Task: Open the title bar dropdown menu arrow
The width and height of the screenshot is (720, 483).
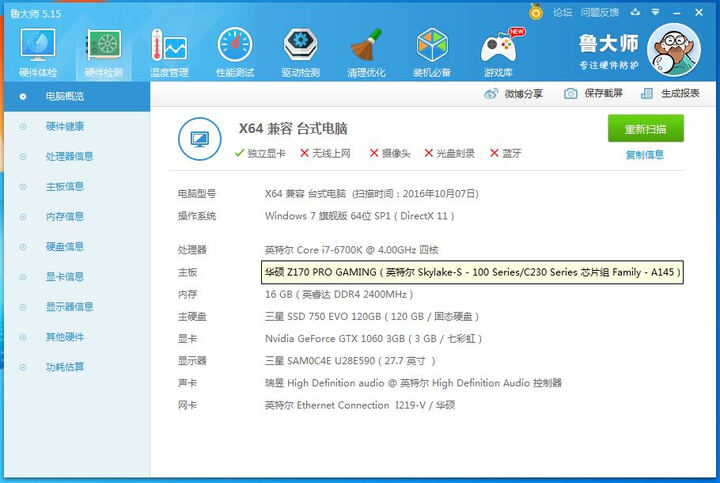Action: tap(656, 12)
